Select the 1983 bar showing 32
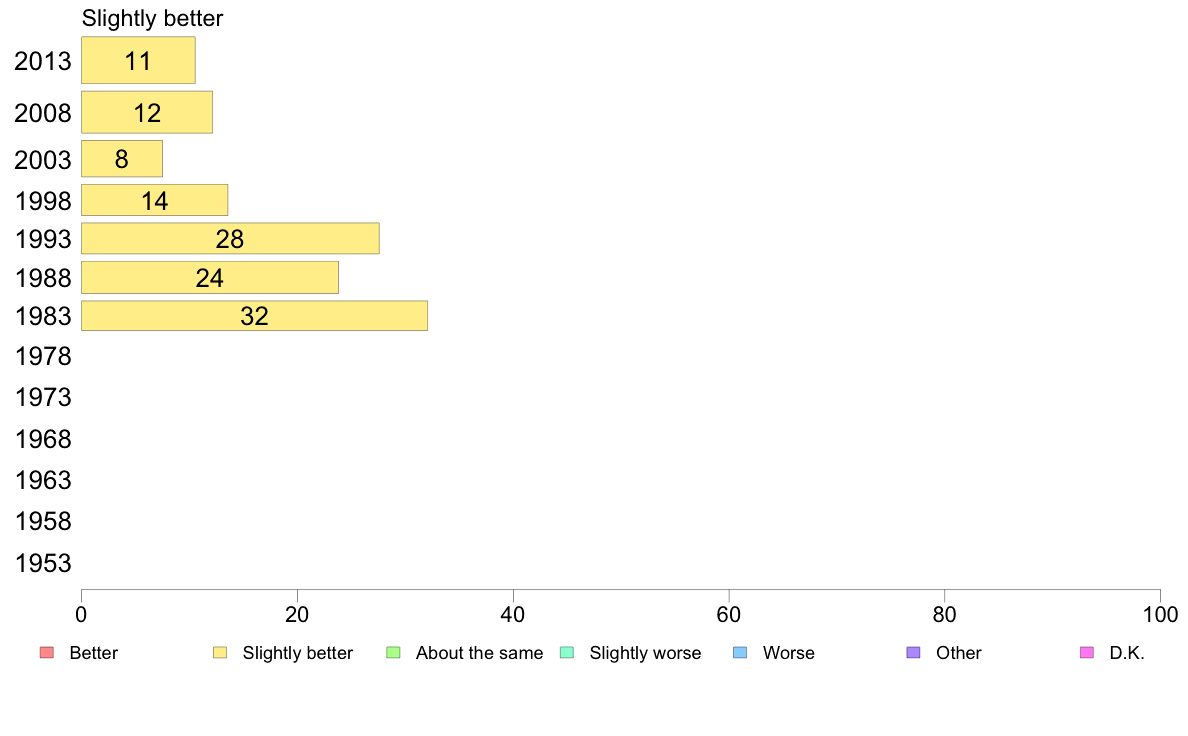This screenshot has width=1188, height=736. click(x=255, y=316)
